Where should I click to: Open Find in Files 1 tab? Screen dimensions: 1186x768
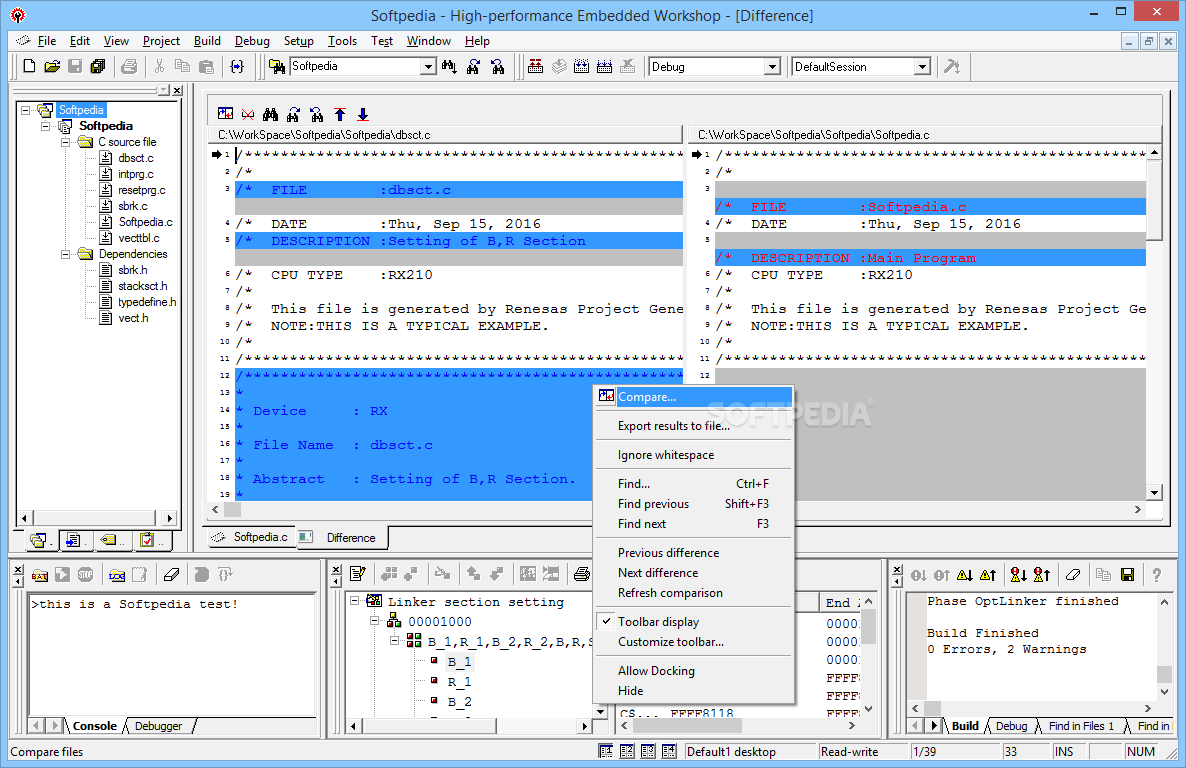tap(1081, 726)
